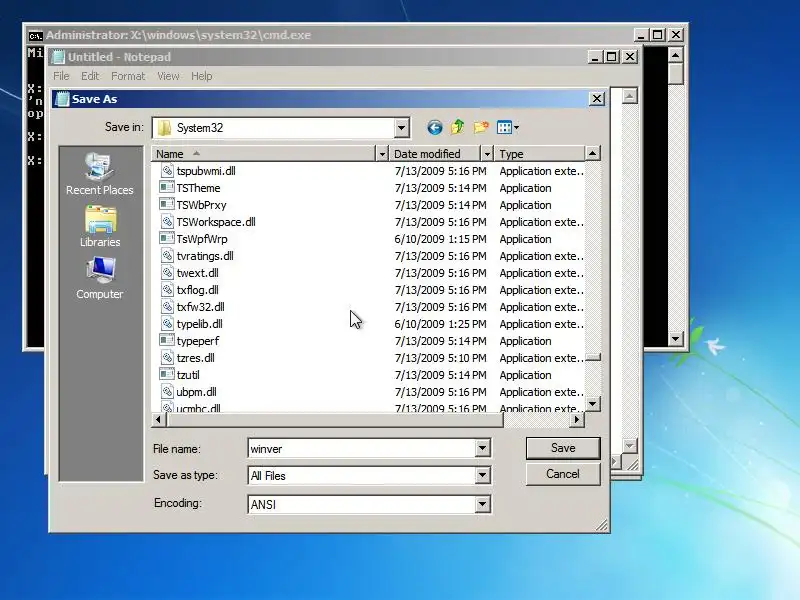Open the small arrow beside View Menu icon
Viewport: 800px width, 600px height.
pyautogui.click(x=516, y=128)
